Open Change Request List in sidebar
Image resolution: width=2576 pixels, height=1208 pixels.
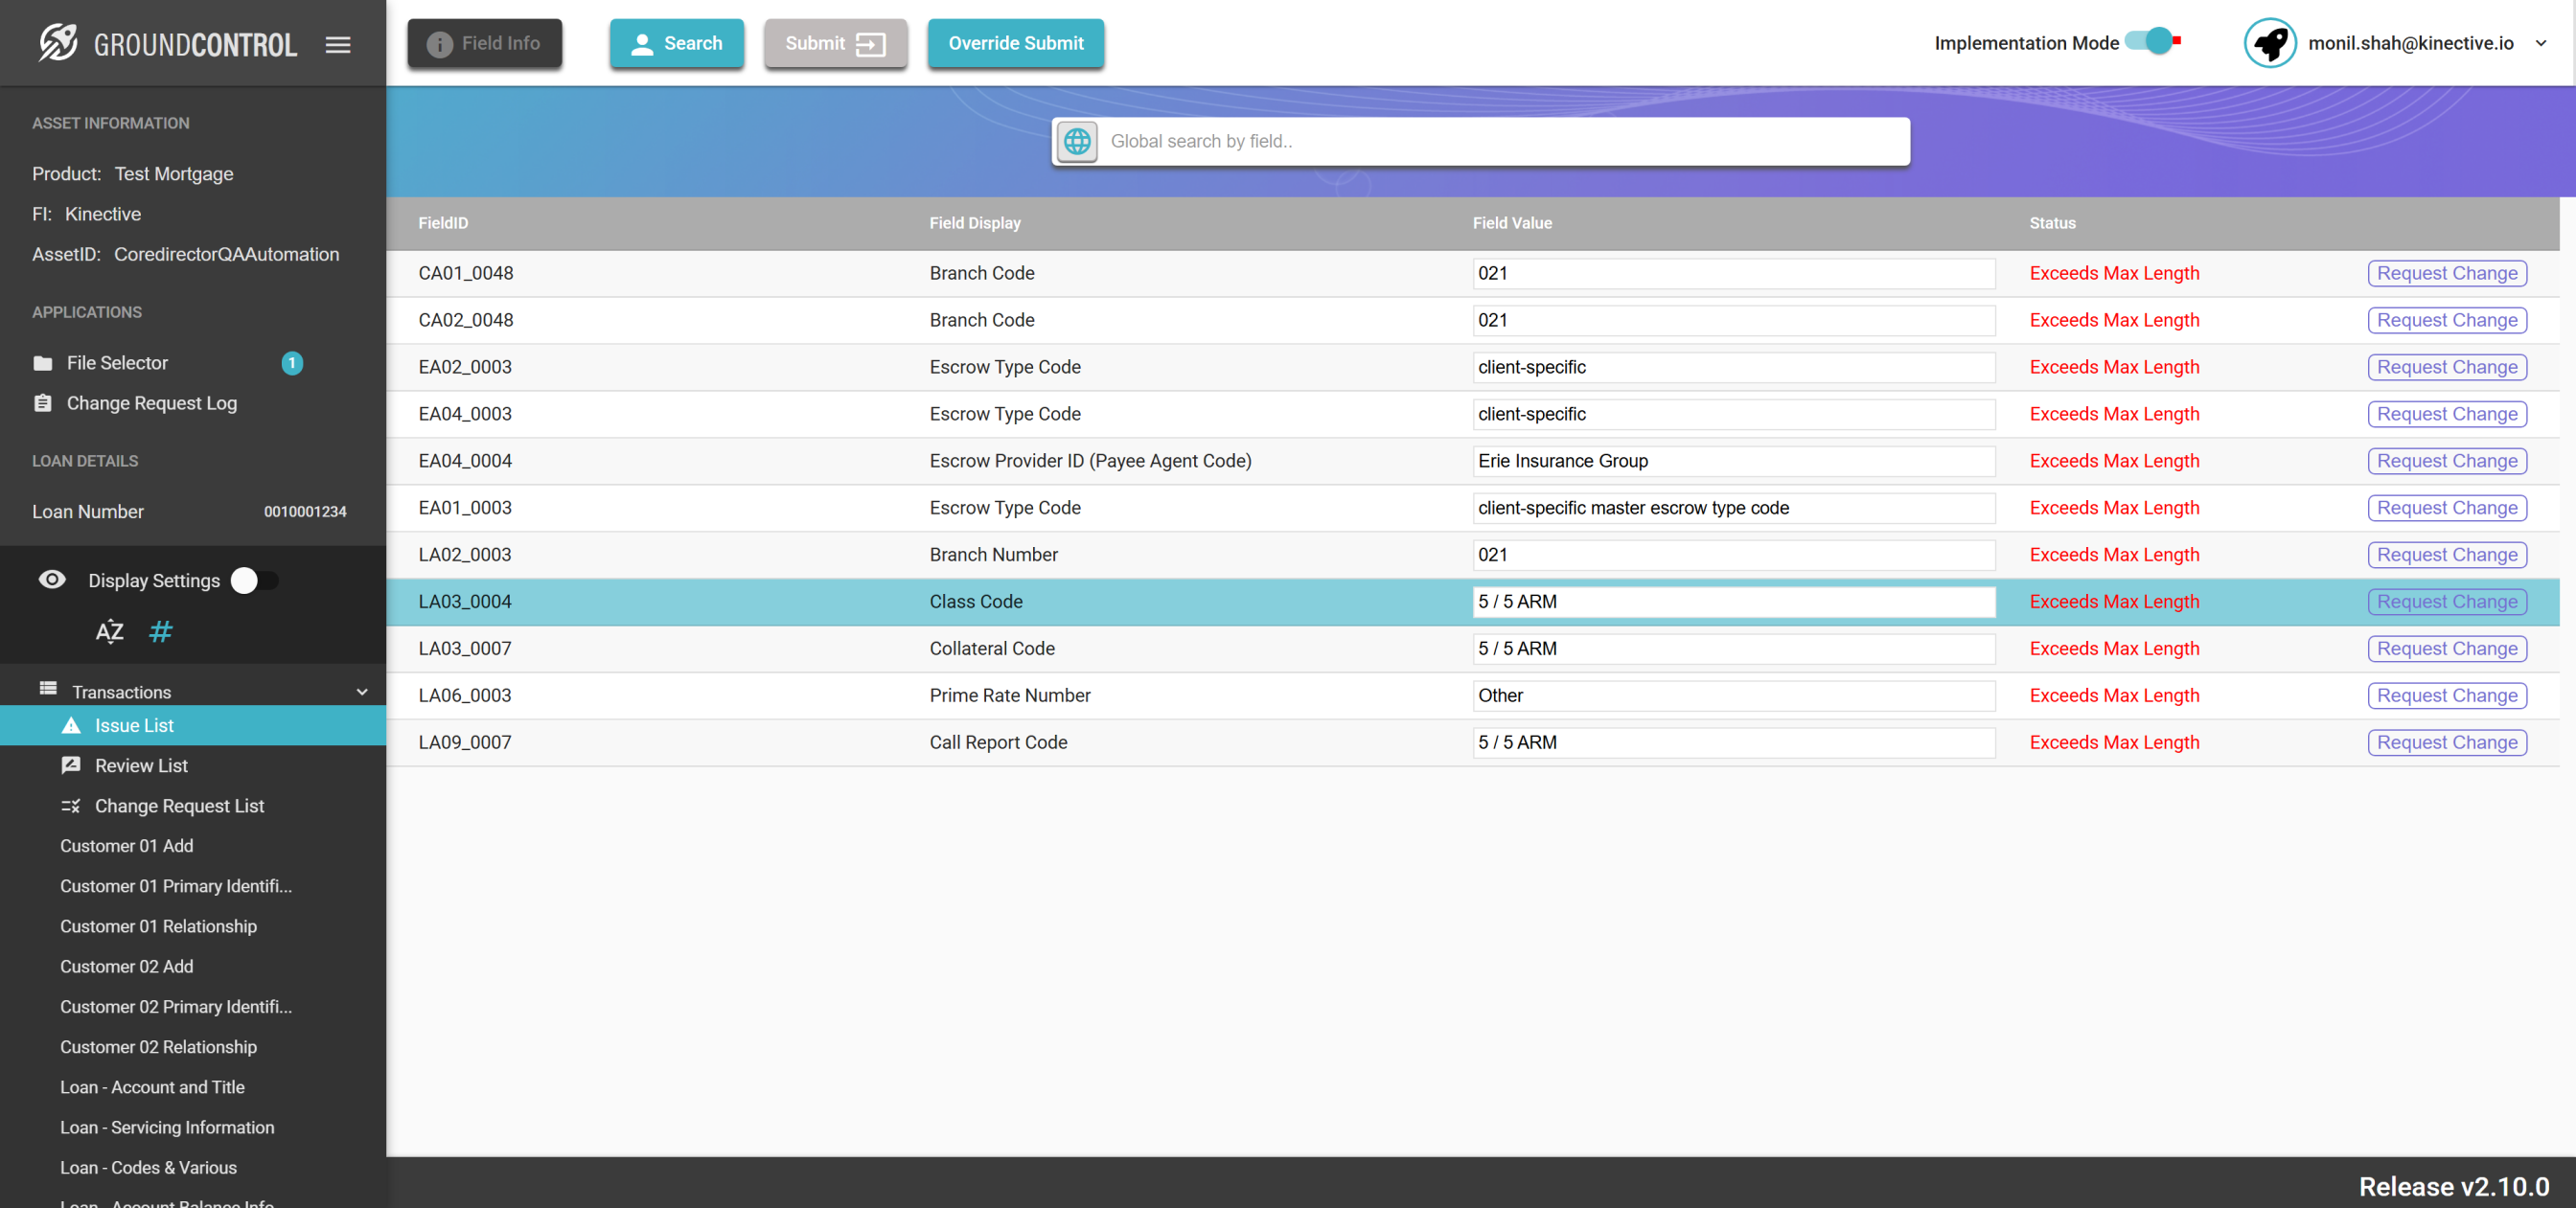point(179,805)
